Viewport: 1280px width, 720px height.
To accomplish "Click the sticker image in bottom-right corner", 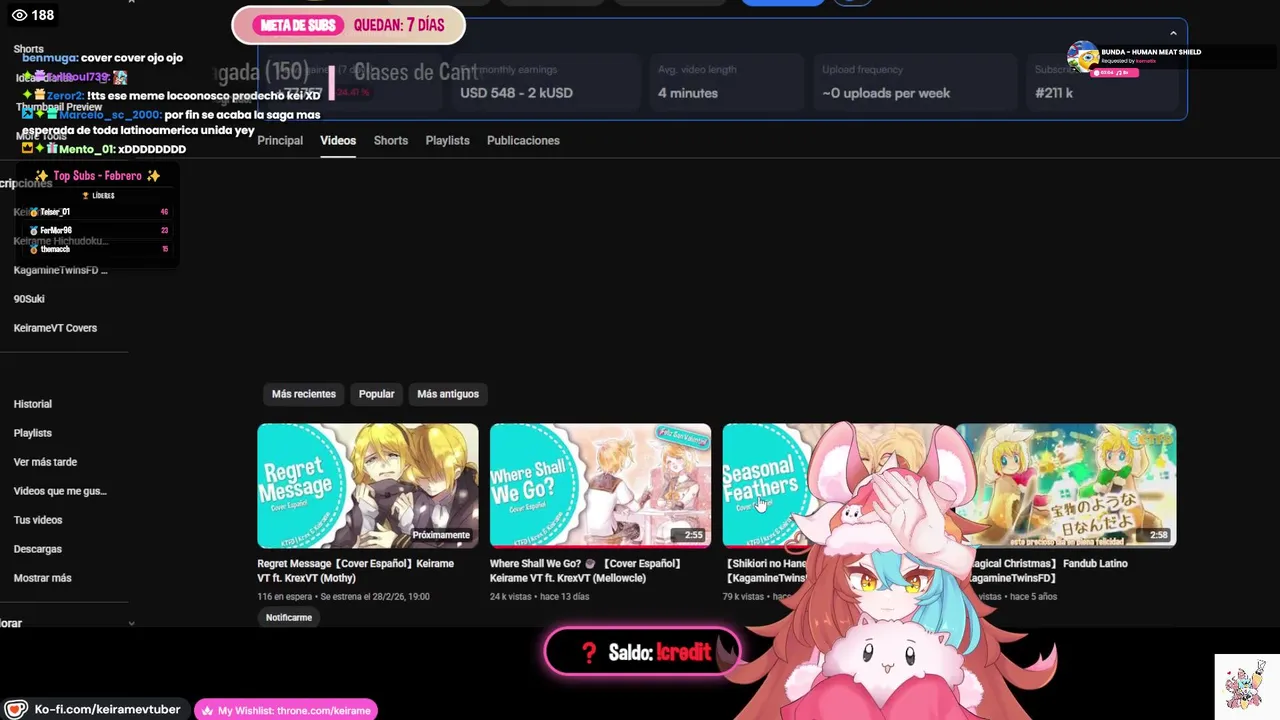I will point(1245,686).
